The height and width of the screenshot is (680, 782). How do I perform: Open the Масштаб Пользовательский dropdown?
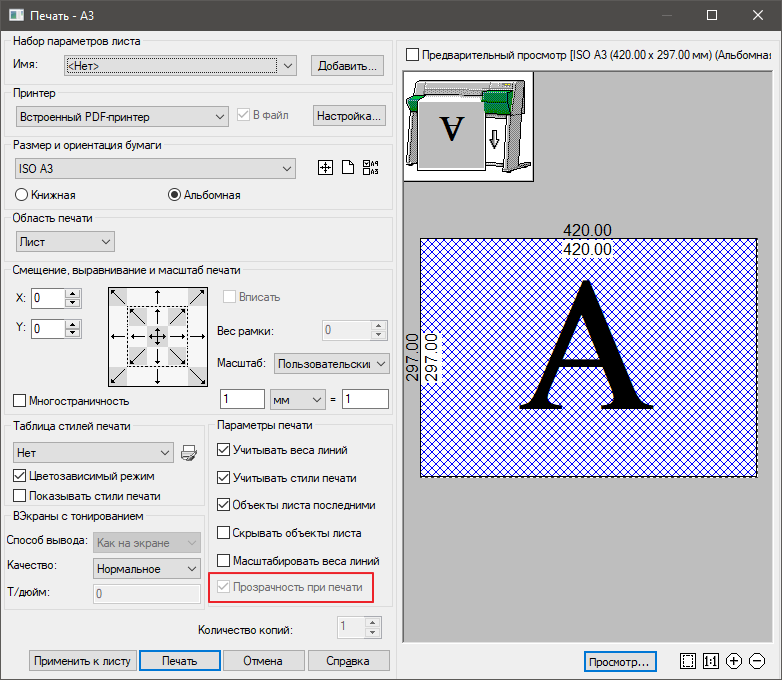coord(330,364)
